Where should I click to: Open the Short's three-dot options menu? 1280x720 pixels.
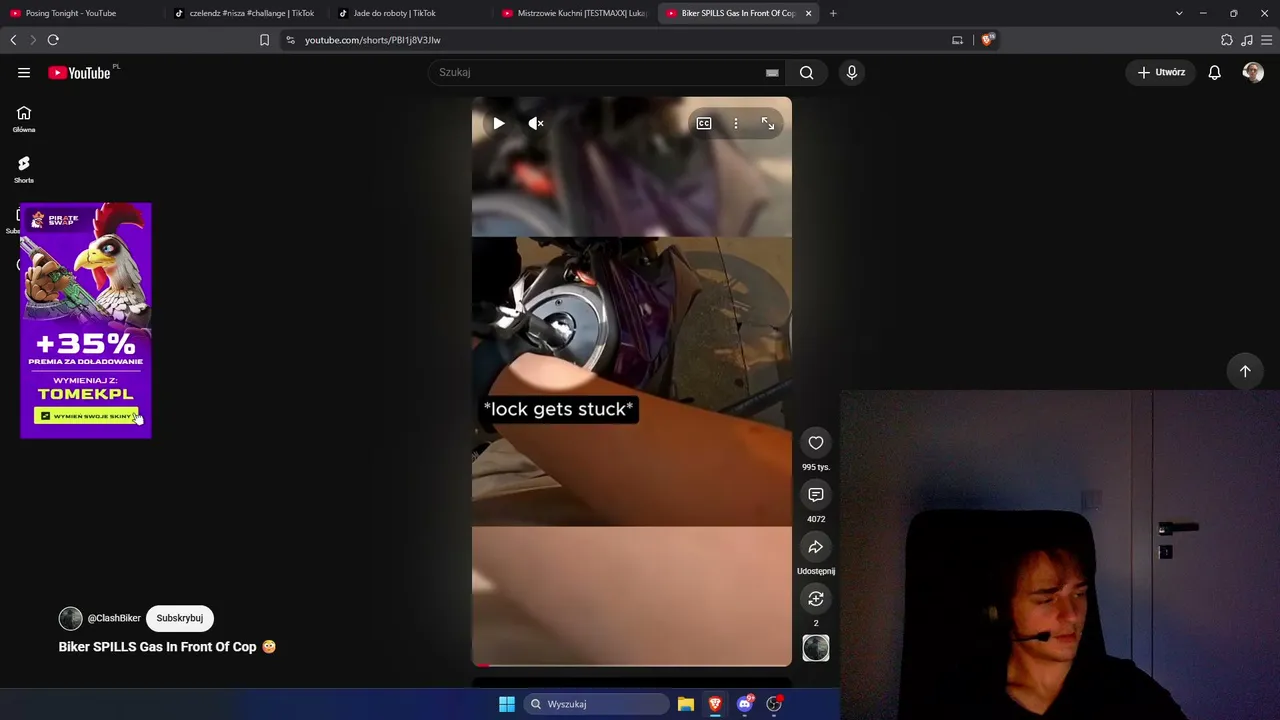point(736,123)
